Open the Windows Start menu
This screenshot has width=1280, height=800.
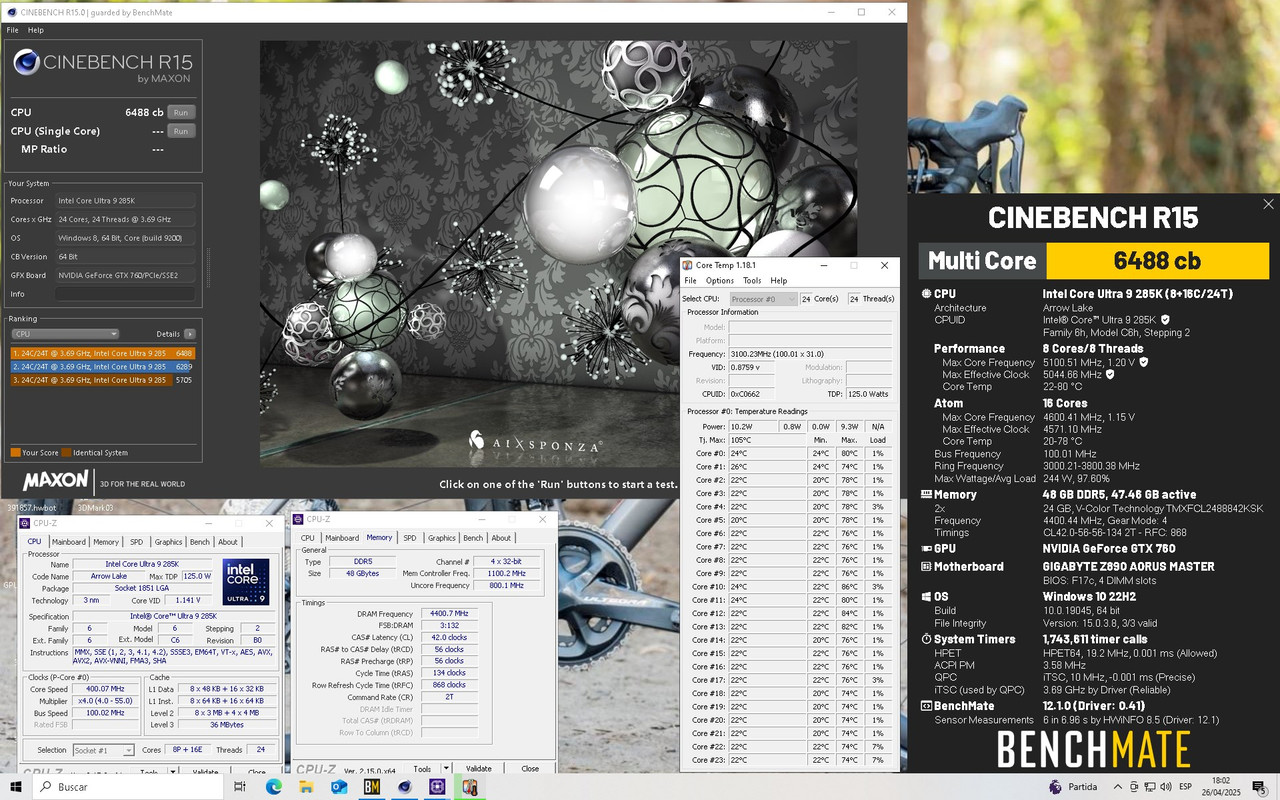pos(16,787)
